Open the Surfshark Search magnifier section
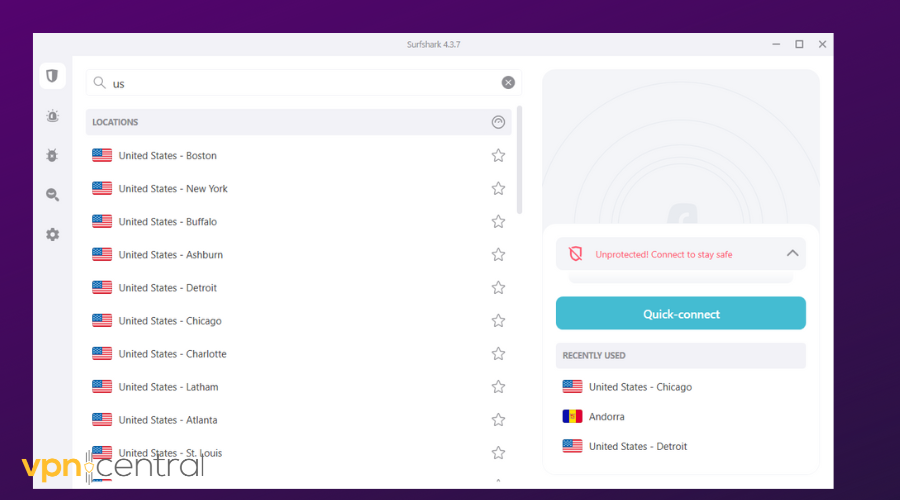 click(52, 195)
